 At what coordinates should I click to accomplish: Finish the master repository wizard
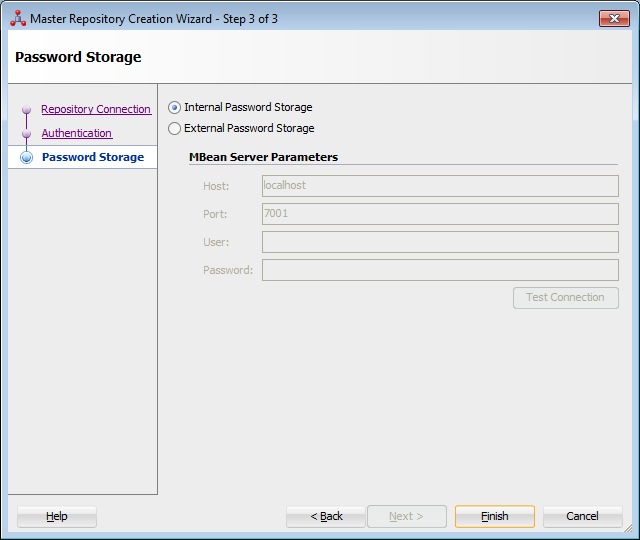495,516
